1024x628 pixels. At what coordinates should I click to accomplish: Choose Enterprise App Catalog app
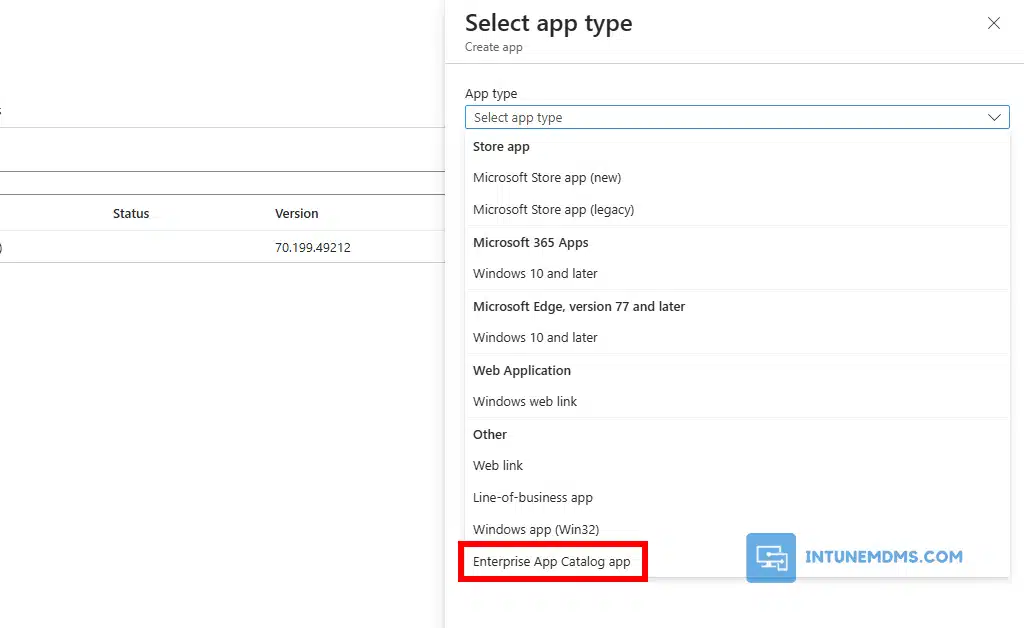click(x=552, y=561)
